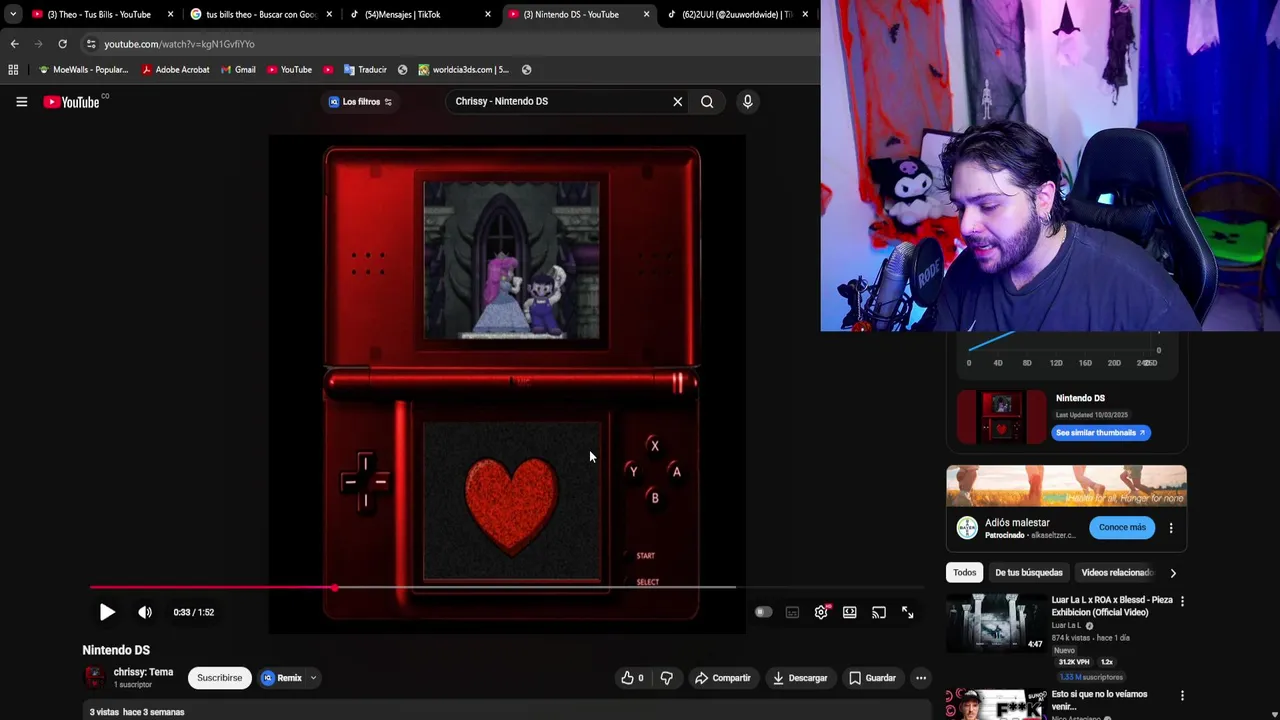Save the video with Guardar
Image resolution: width=1280 pixels, height=720 pixels.
(873, 678)
